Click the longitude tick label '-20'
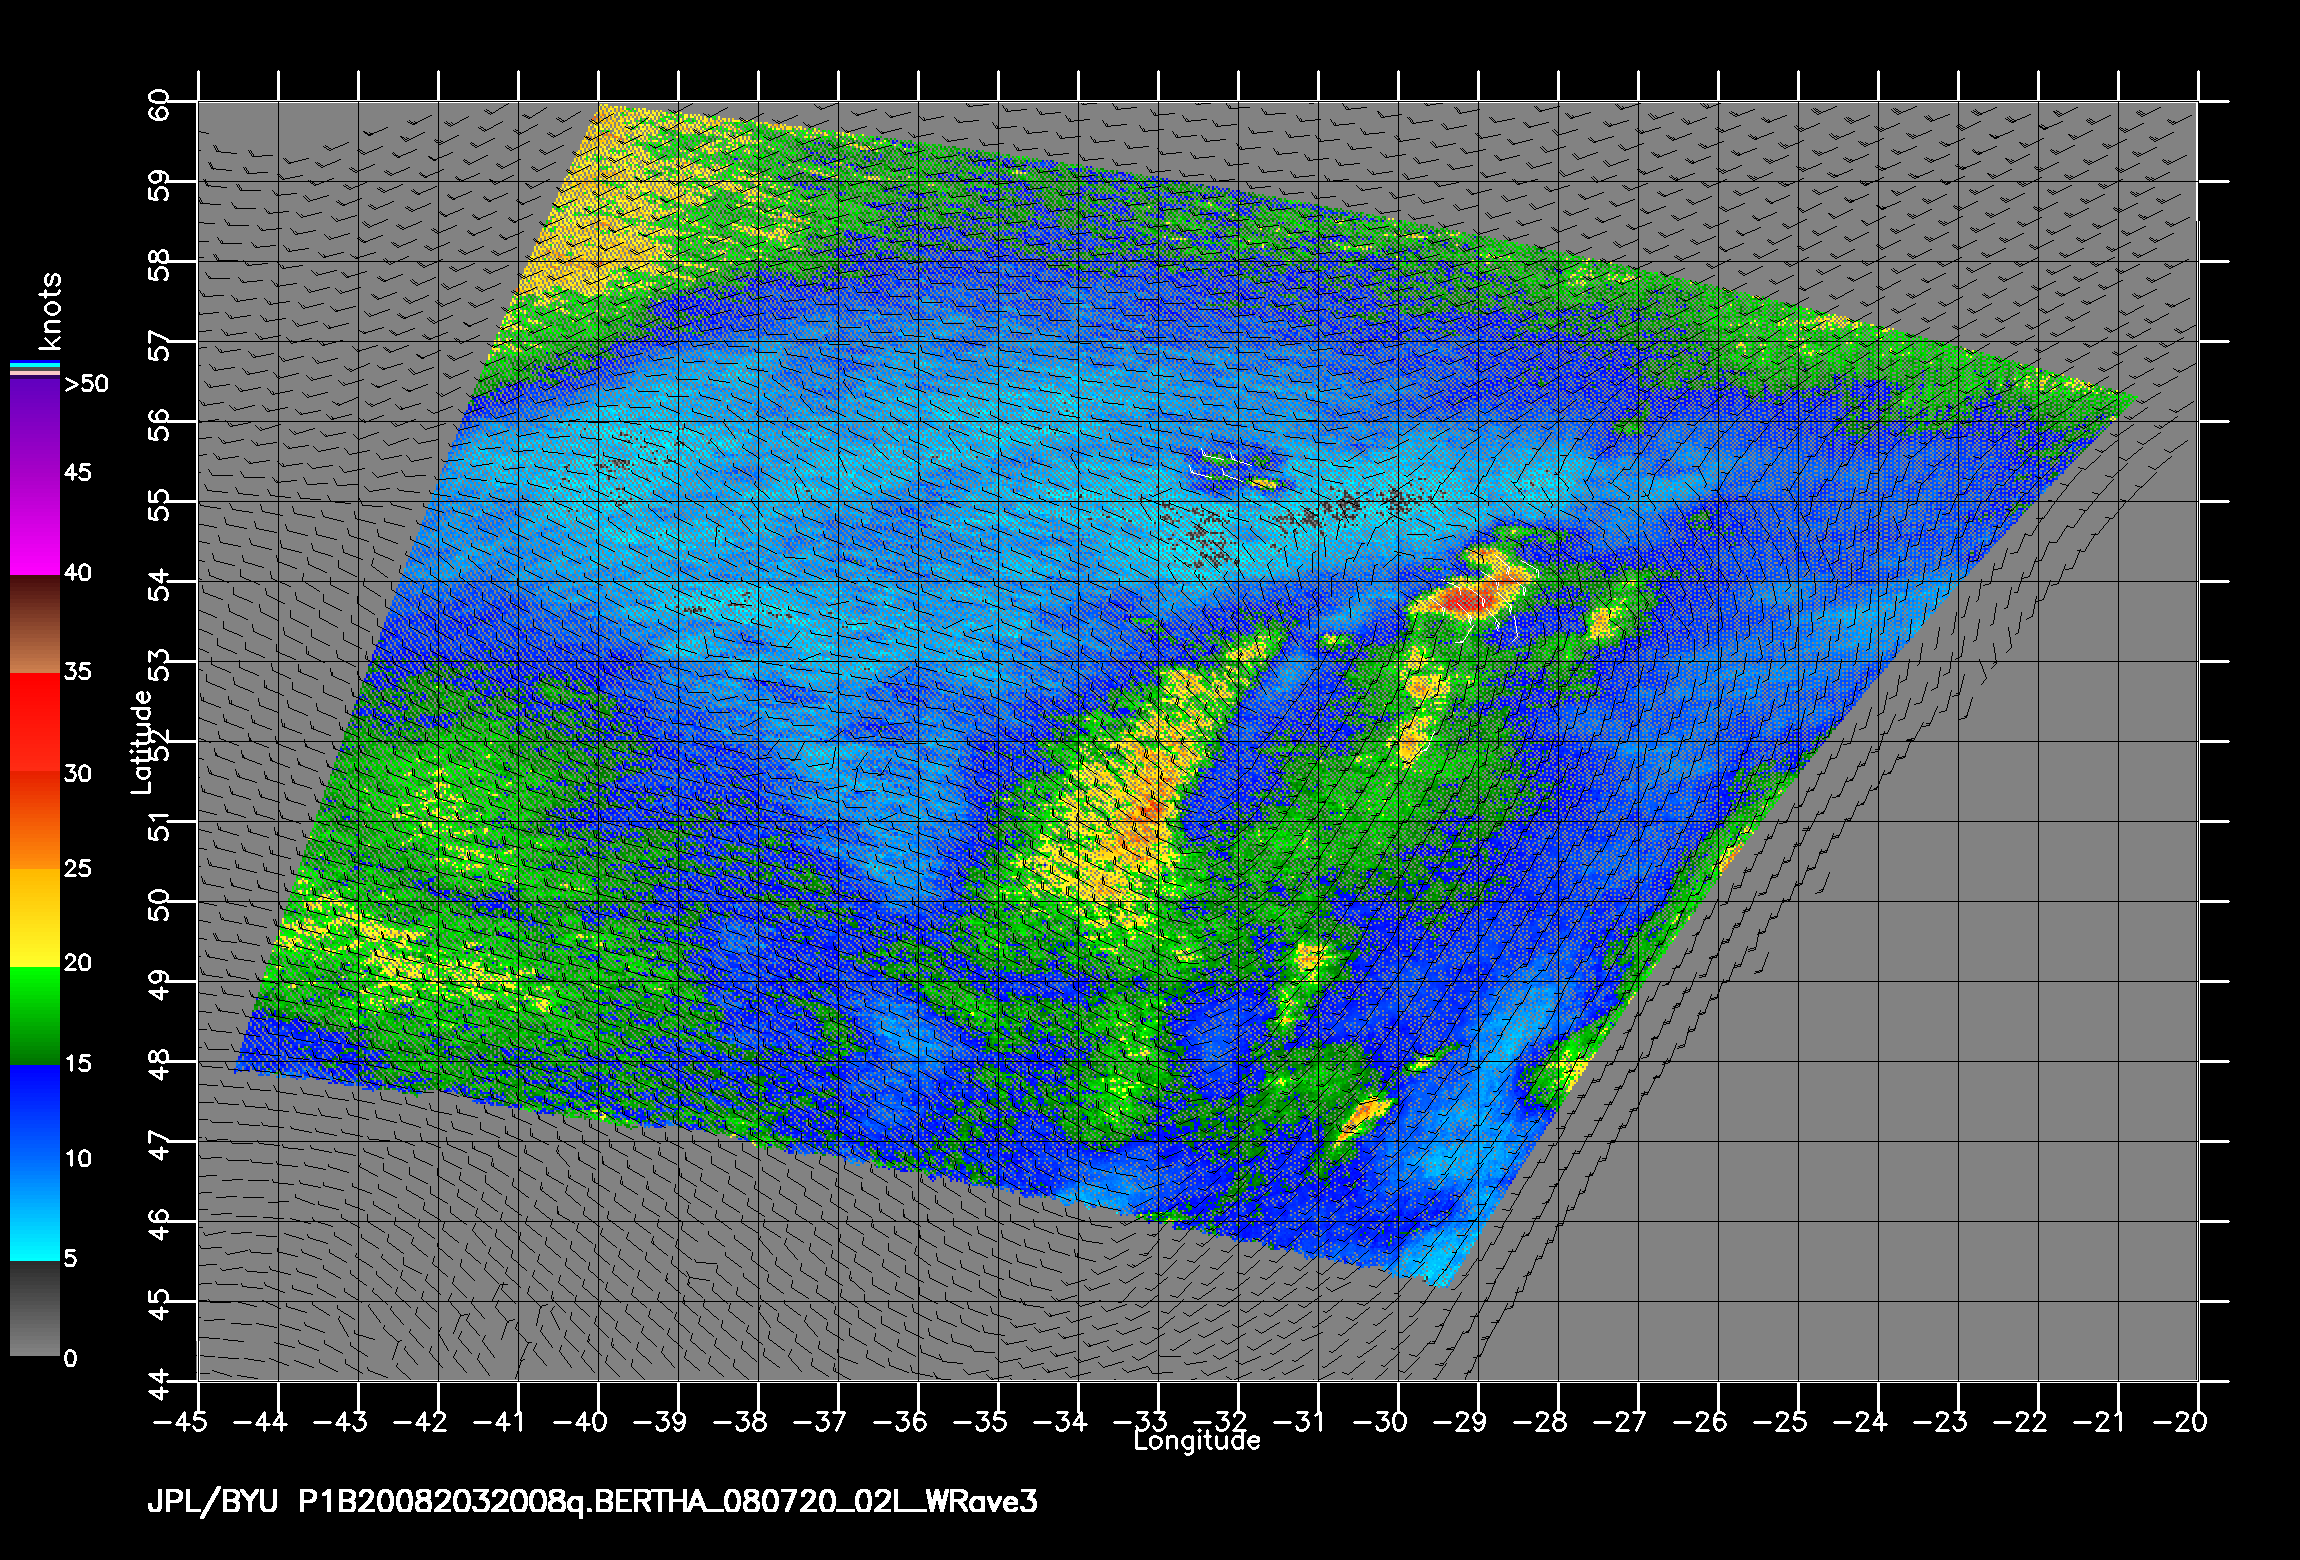This screenshot has height=1560, width=2300. click(2179, 1421)
